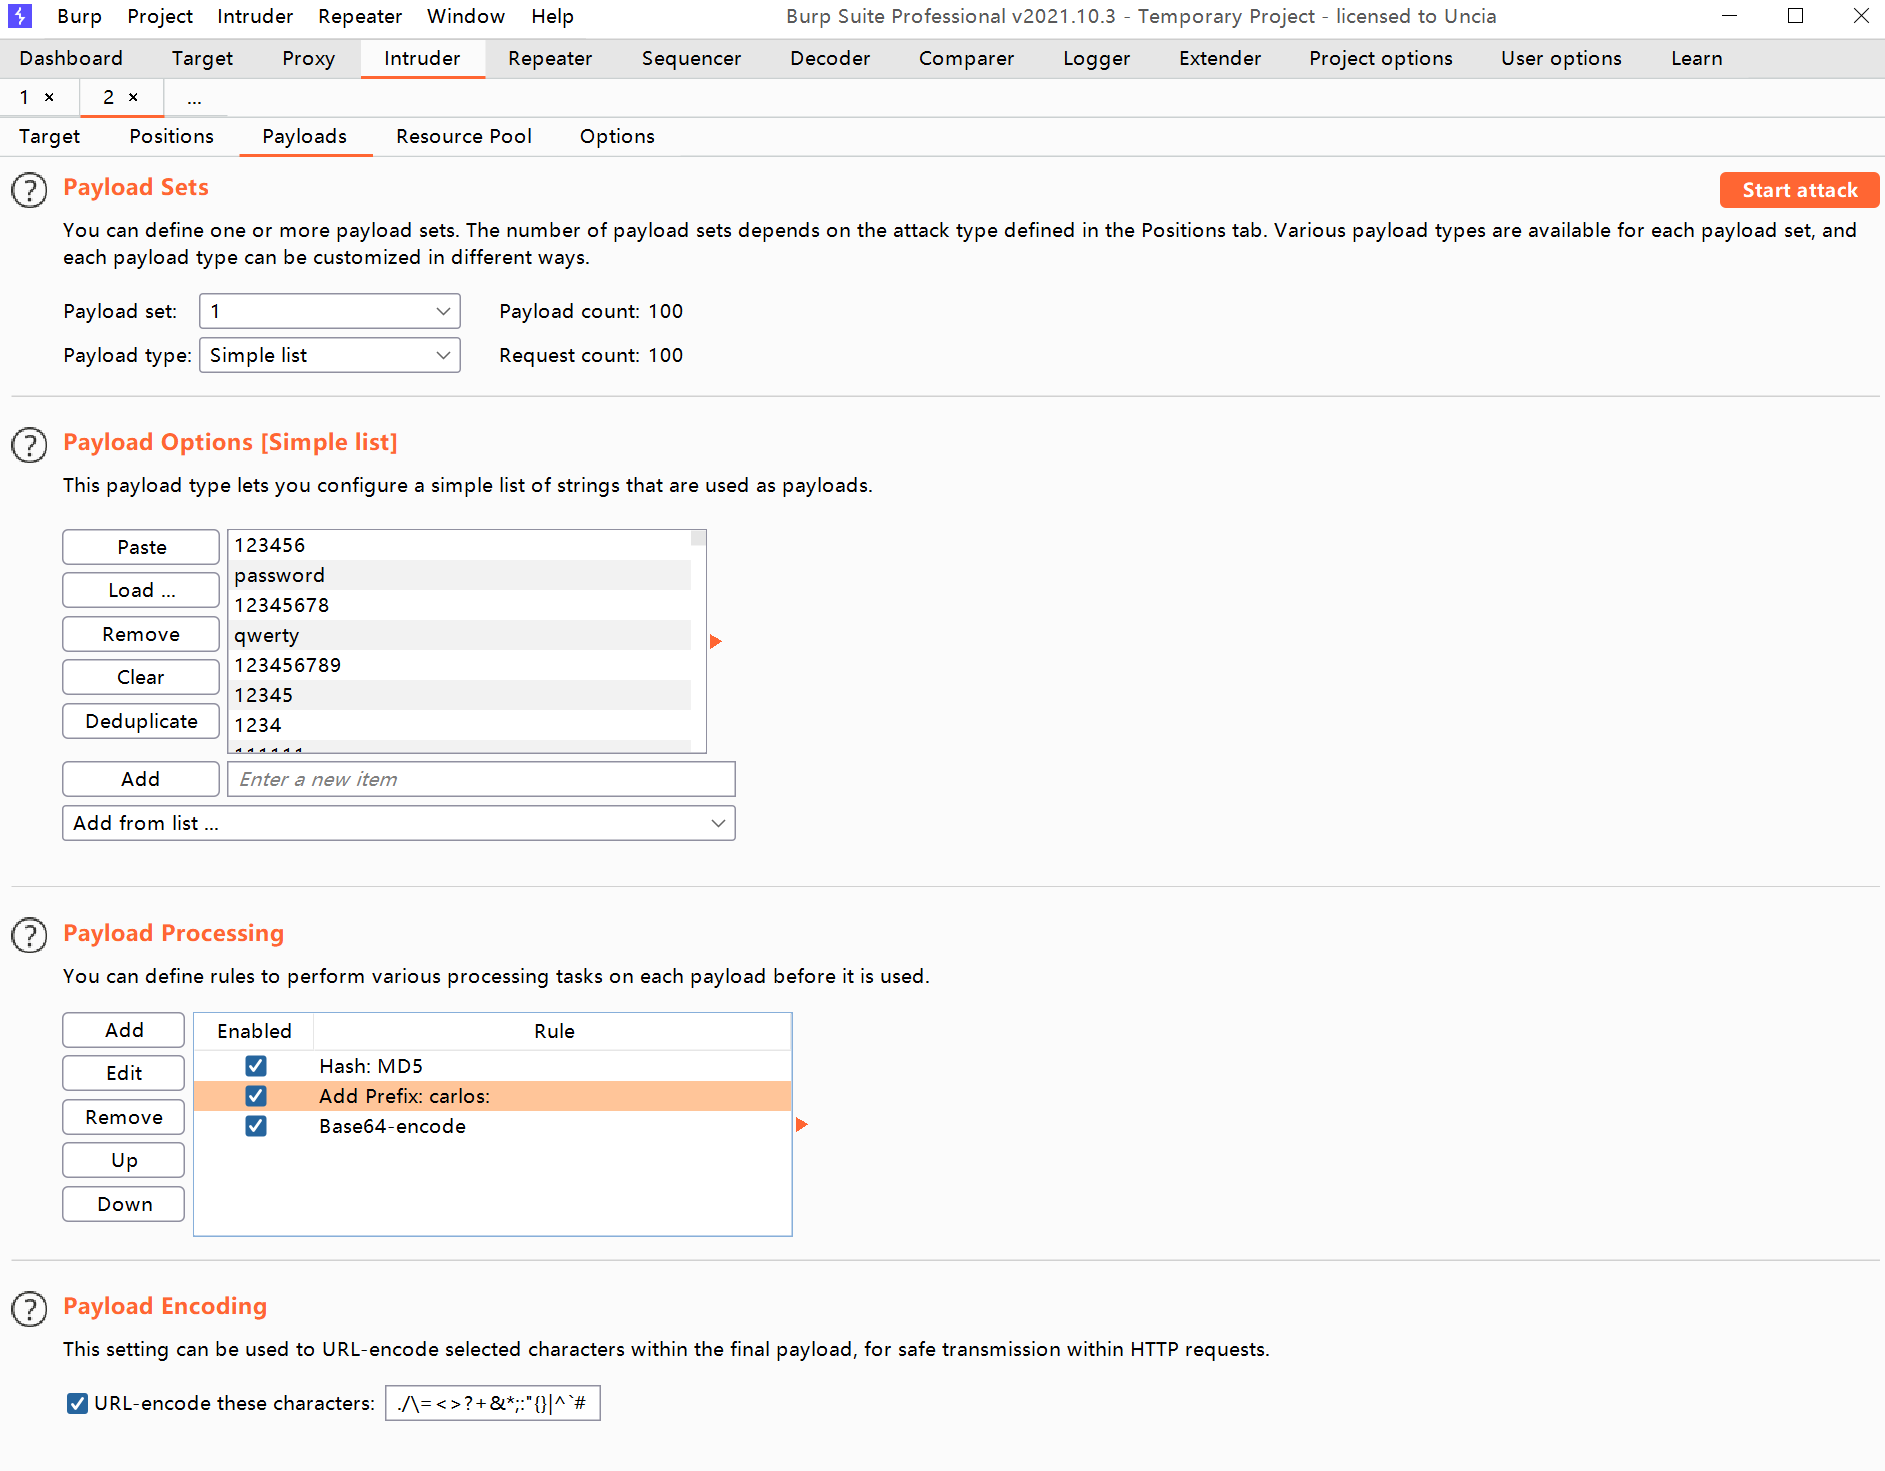
Task: Click the Start attack button
Action: tap(1799, 190)
